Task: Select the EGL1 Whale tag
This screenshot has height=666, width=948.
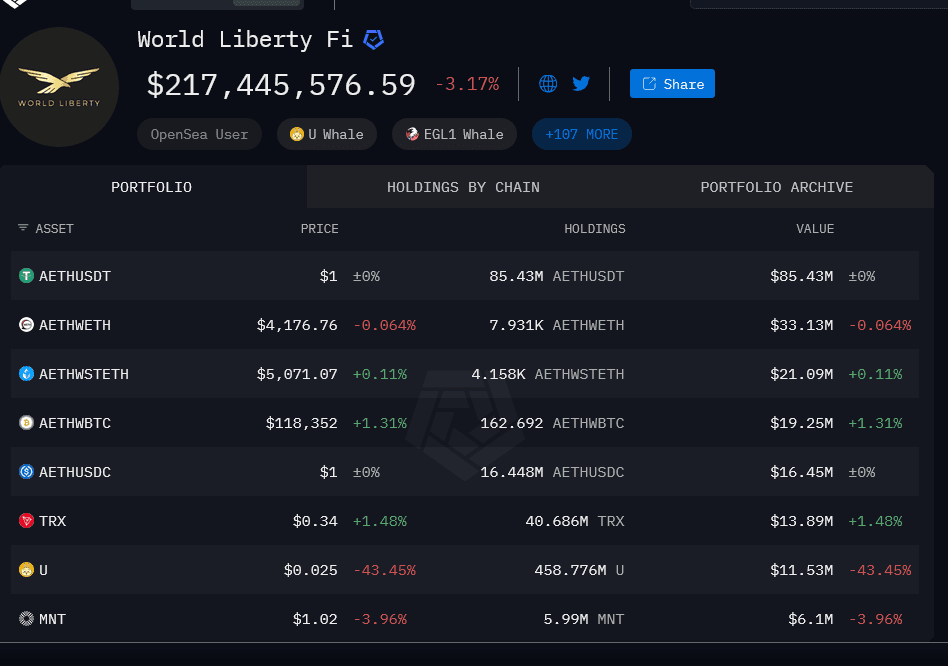Action: [455, 134]
